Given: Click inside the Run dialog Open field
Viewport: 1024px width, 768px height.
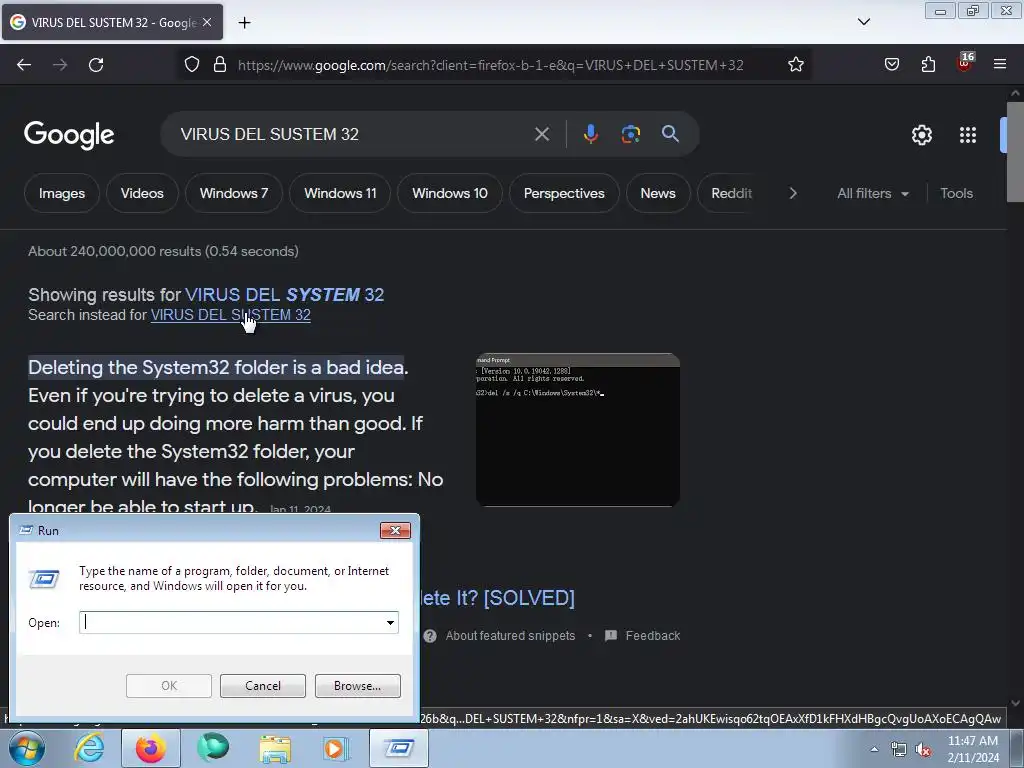Looking at the screenshot, I should (231, 622).
